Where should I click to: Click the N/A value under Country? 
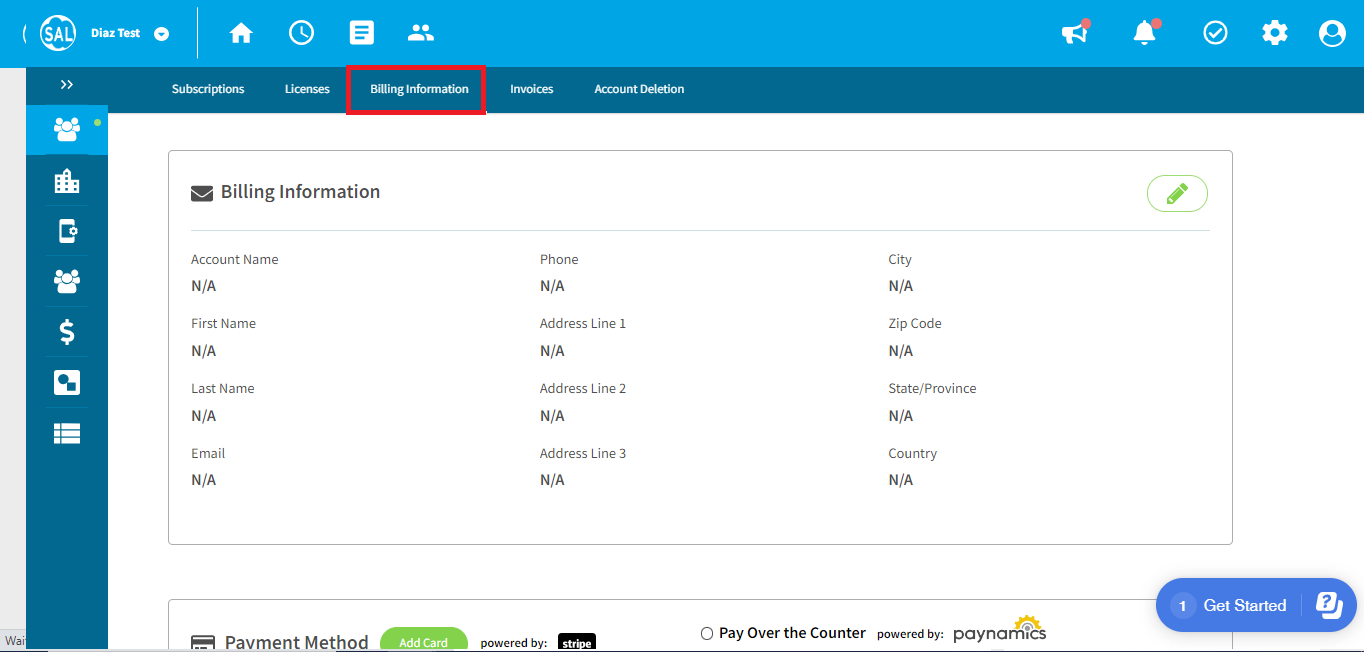click(x=900, y=480)
